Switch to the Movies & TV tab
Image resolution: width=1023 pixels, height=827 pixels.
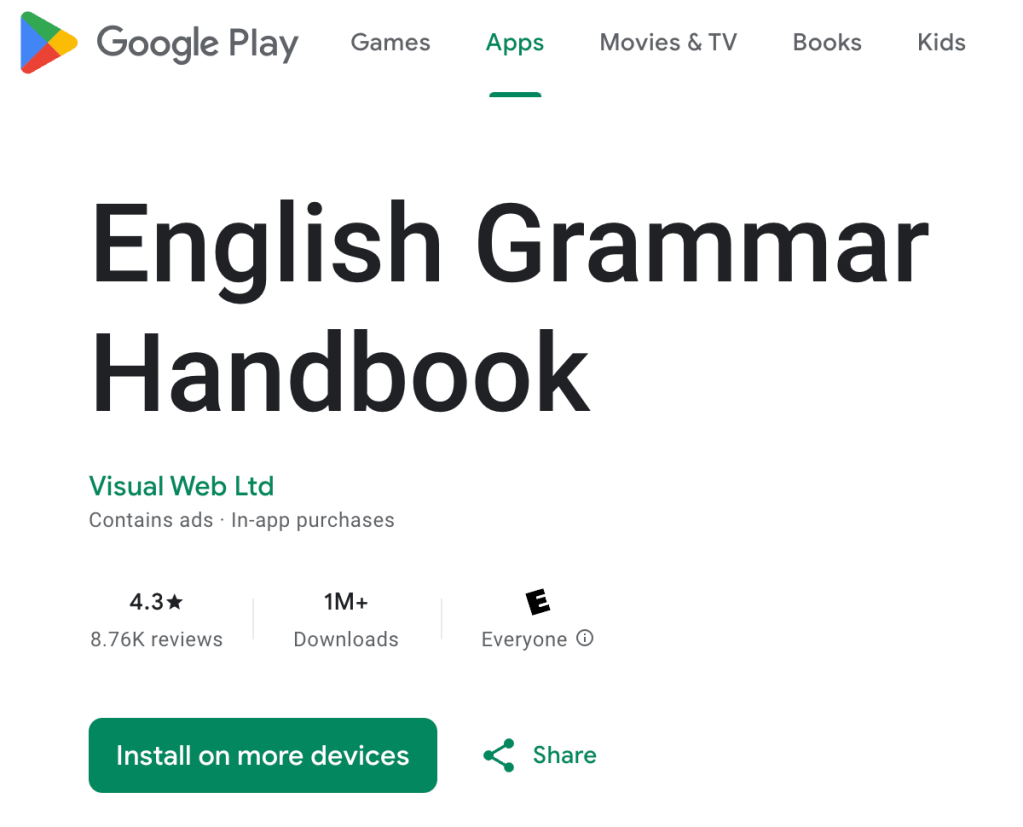click(x=668, y=43)
